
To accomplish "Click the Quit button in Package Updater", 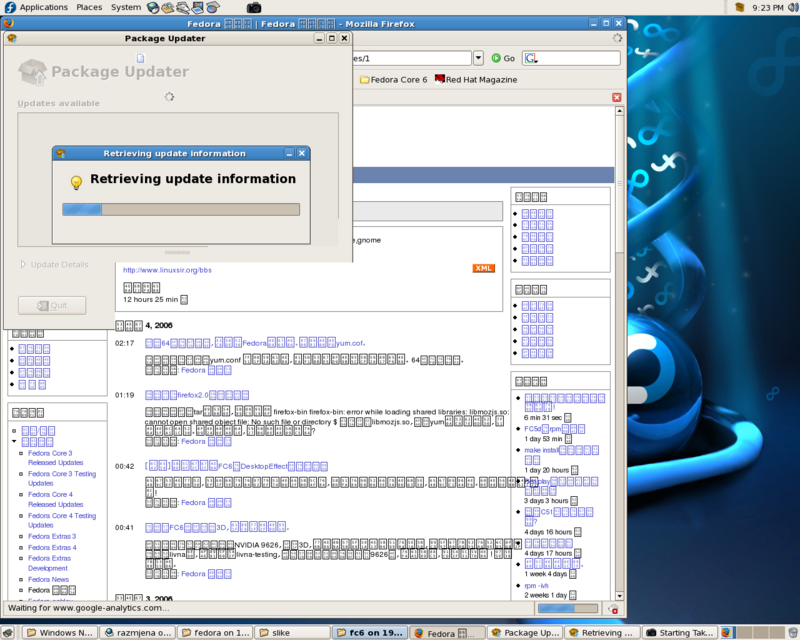I will [52, 305].
